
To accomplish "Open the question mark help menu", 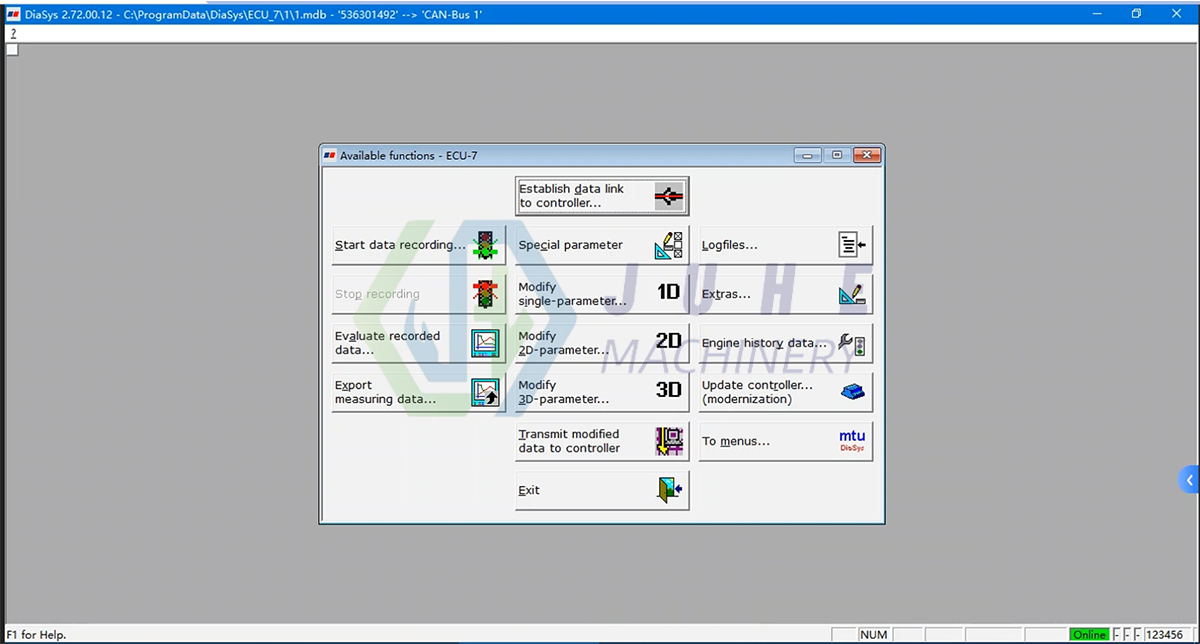I will point(13,33).
